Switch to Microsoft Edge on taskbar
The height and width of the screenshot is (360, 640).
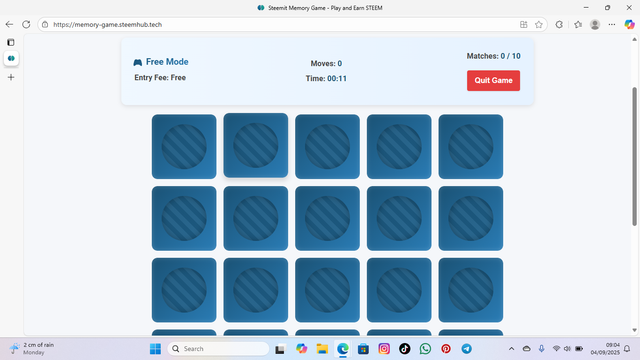tap(343, 349)
